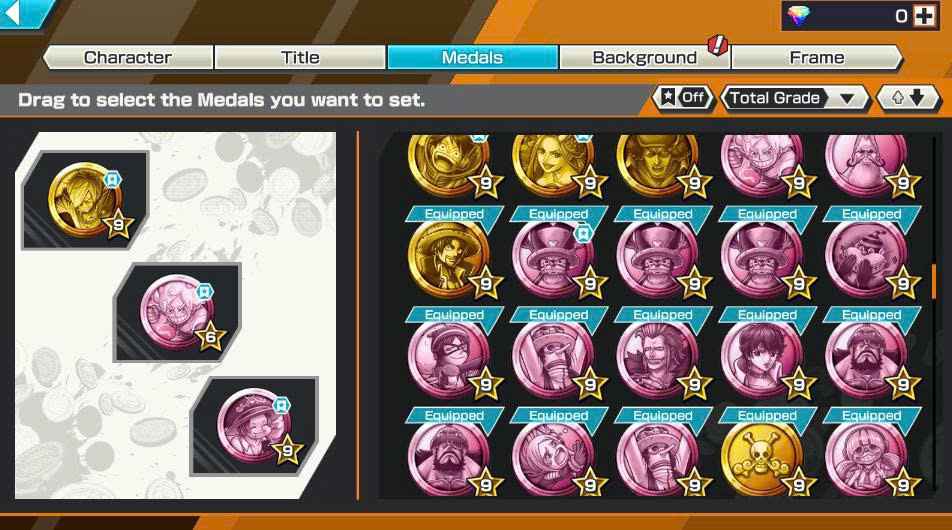Tap the rainbow gem currency icon
952x530 pixels.
pyautogui.click(x=798, y=16)
